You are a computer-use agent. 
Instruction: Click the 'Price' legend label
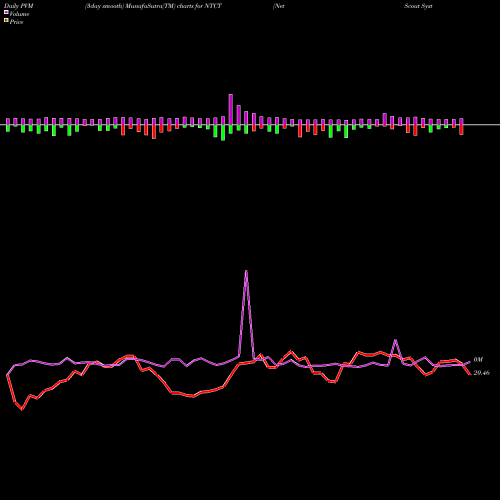16,22
